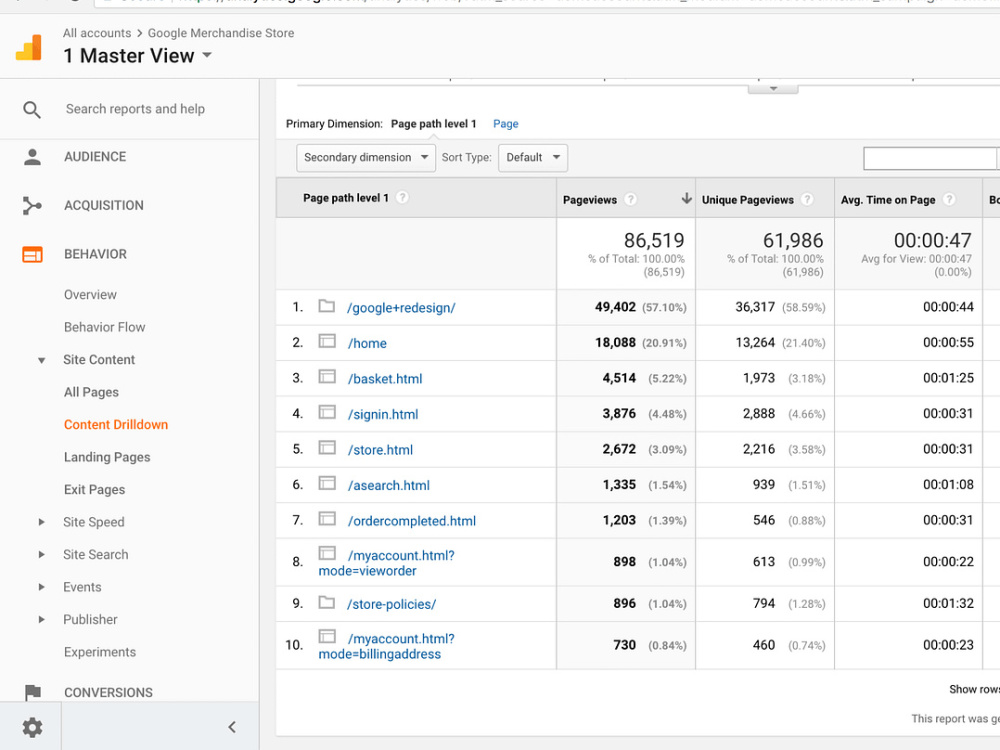This screenshot has width=1000, height=750.
Task: Click the 49,402 pageviews value
Action: click(x=615, y=307)
